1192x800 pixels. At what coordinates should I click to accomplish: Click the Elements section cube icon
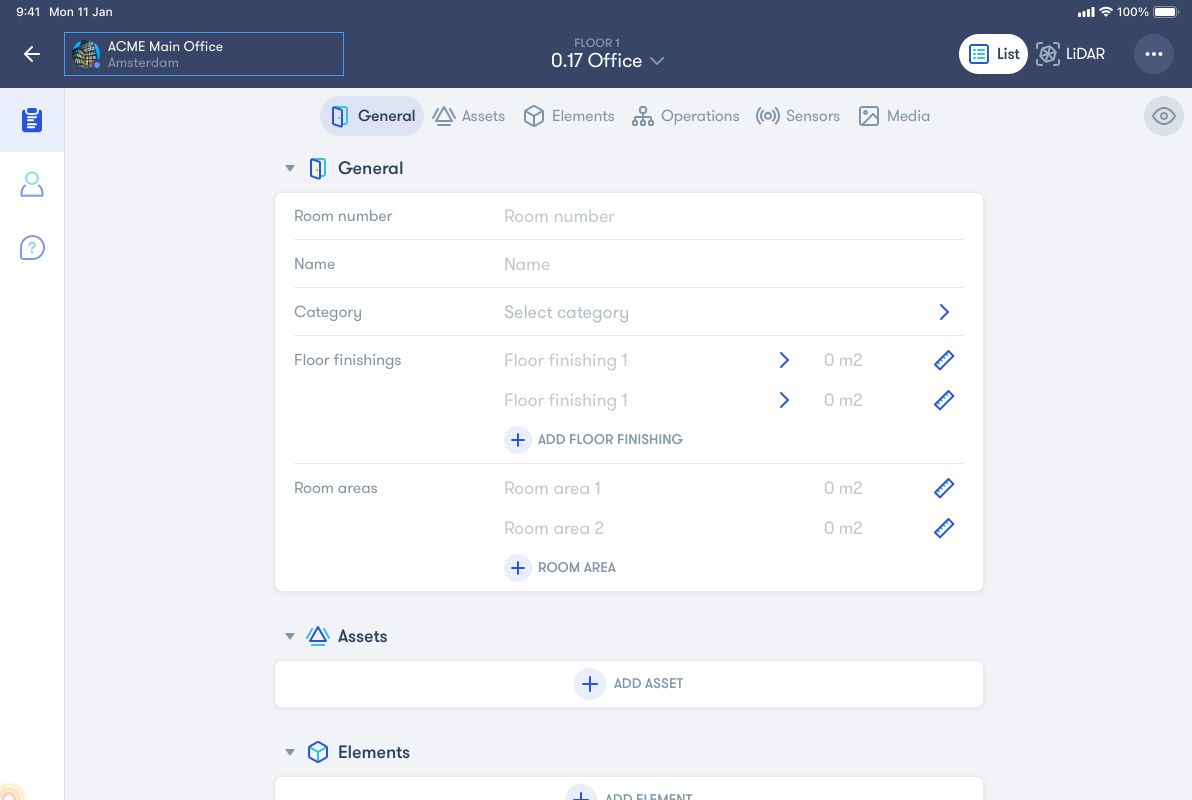coord(318,752)
